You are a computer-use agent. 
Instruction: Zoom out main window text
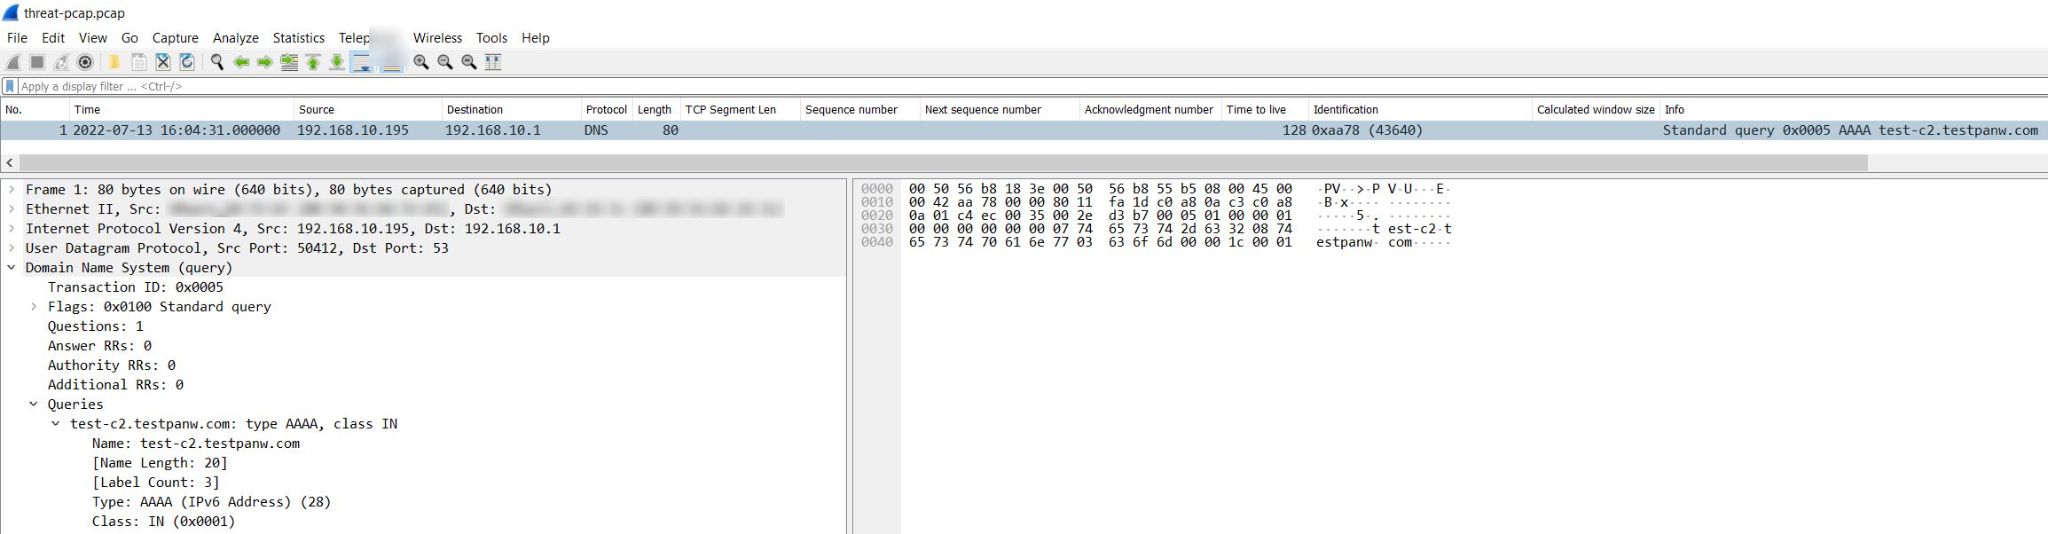tap(445, 62)
